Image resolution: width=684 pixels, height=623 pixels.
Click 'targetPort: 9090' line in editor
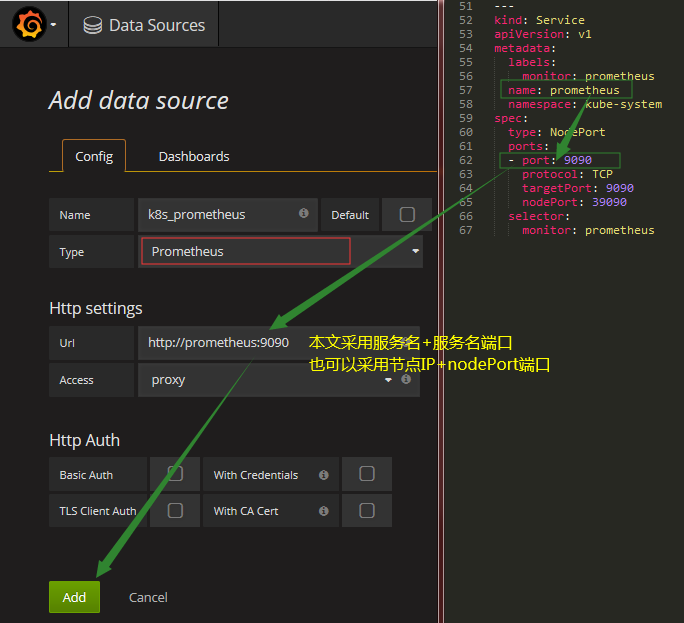coord(578,188)
